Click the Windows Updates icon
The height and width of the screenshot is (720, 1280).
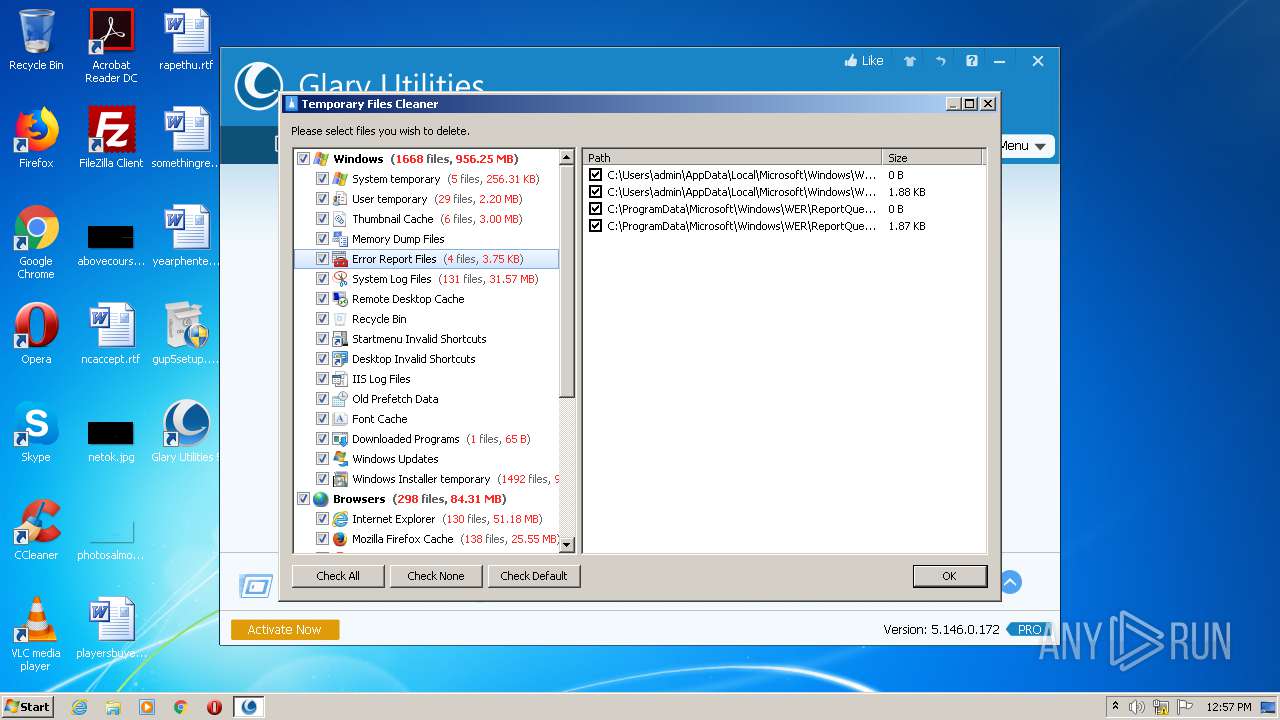[x=340, y=459]
